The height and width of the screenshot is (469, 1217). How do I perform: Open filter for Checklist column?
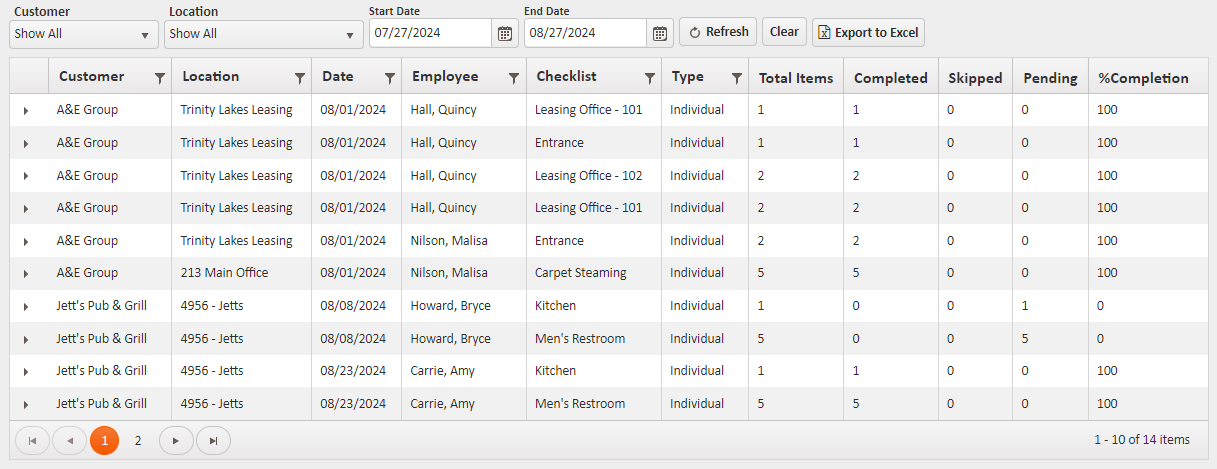click(x=650, y=78)
